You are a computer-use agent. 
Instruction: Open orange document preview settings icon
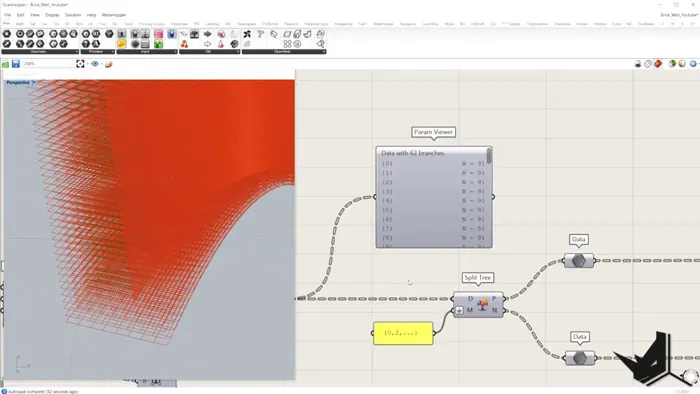coord(682,64)
